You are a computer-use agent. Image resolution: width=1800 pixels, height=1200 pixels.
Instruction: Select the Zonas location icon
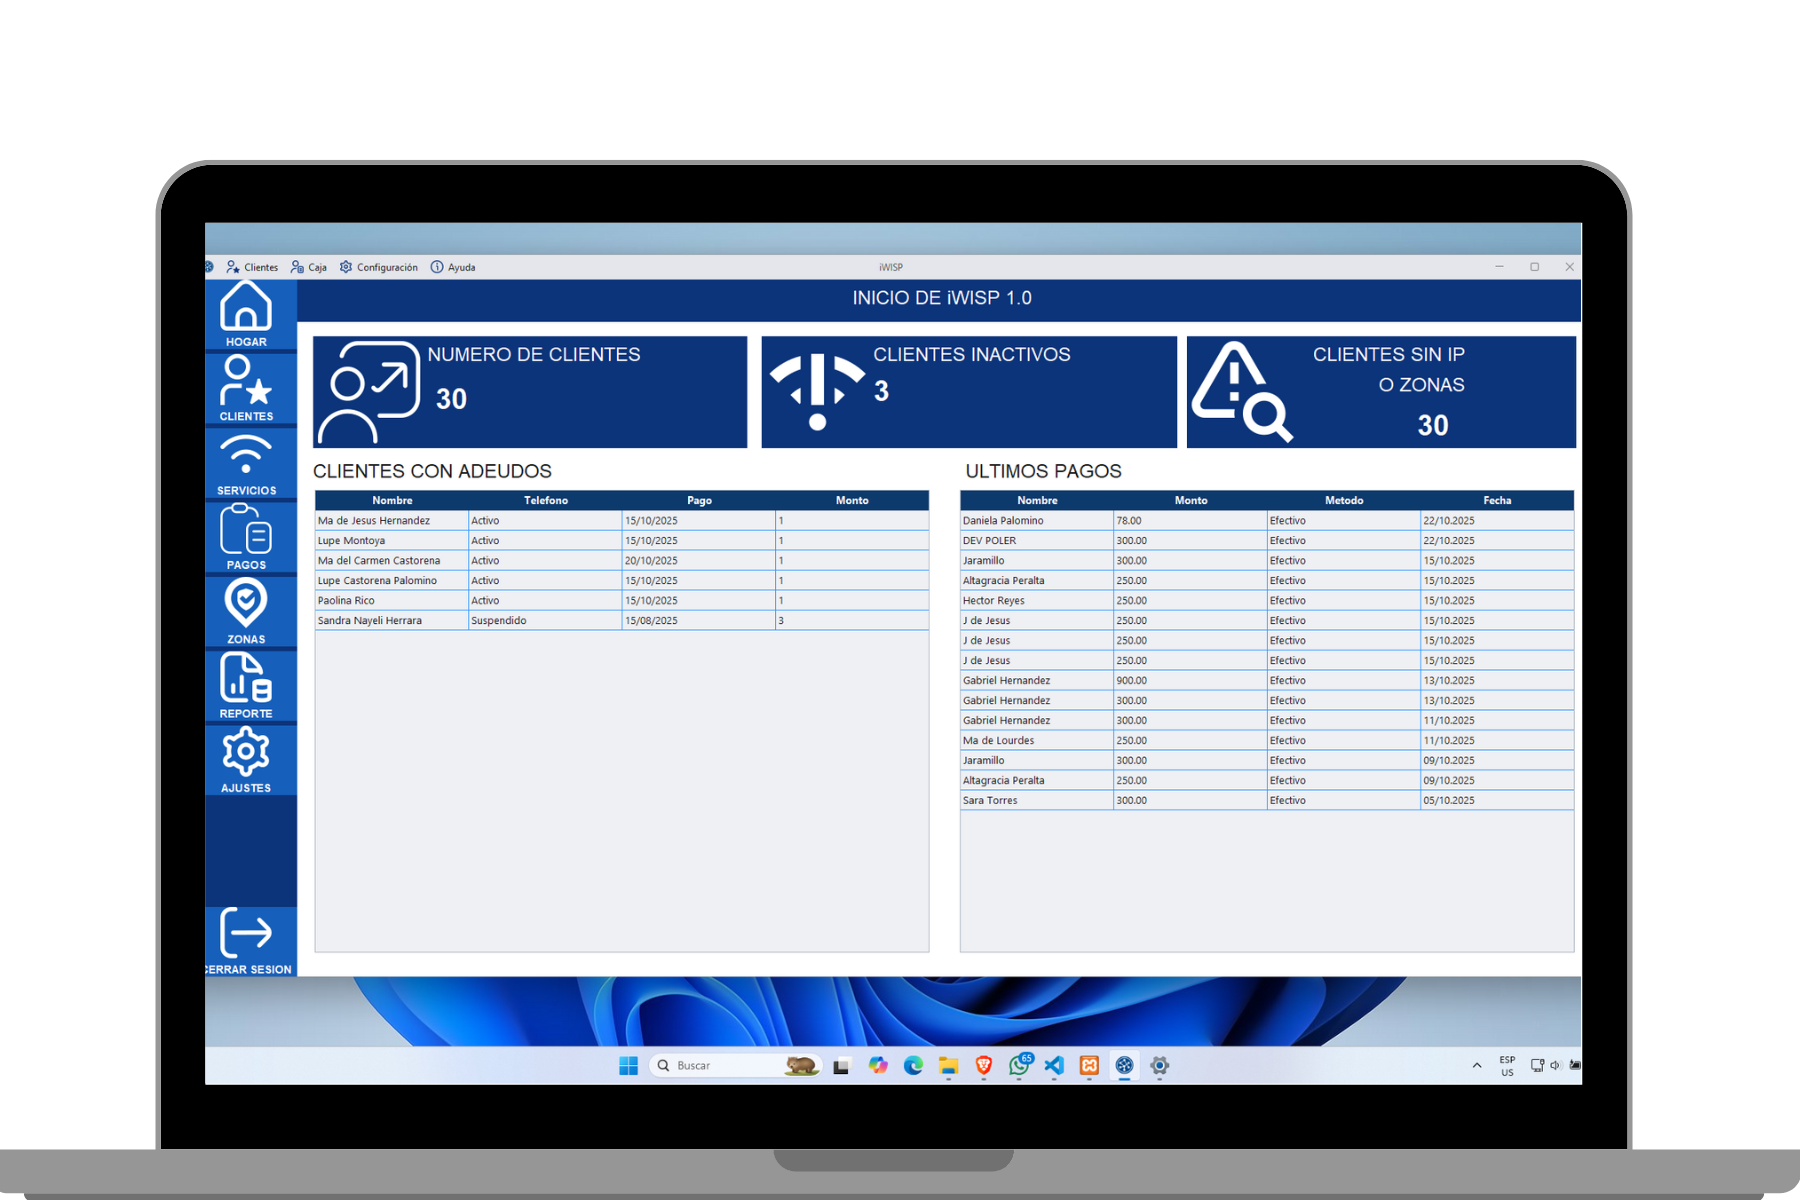point(246,611)
